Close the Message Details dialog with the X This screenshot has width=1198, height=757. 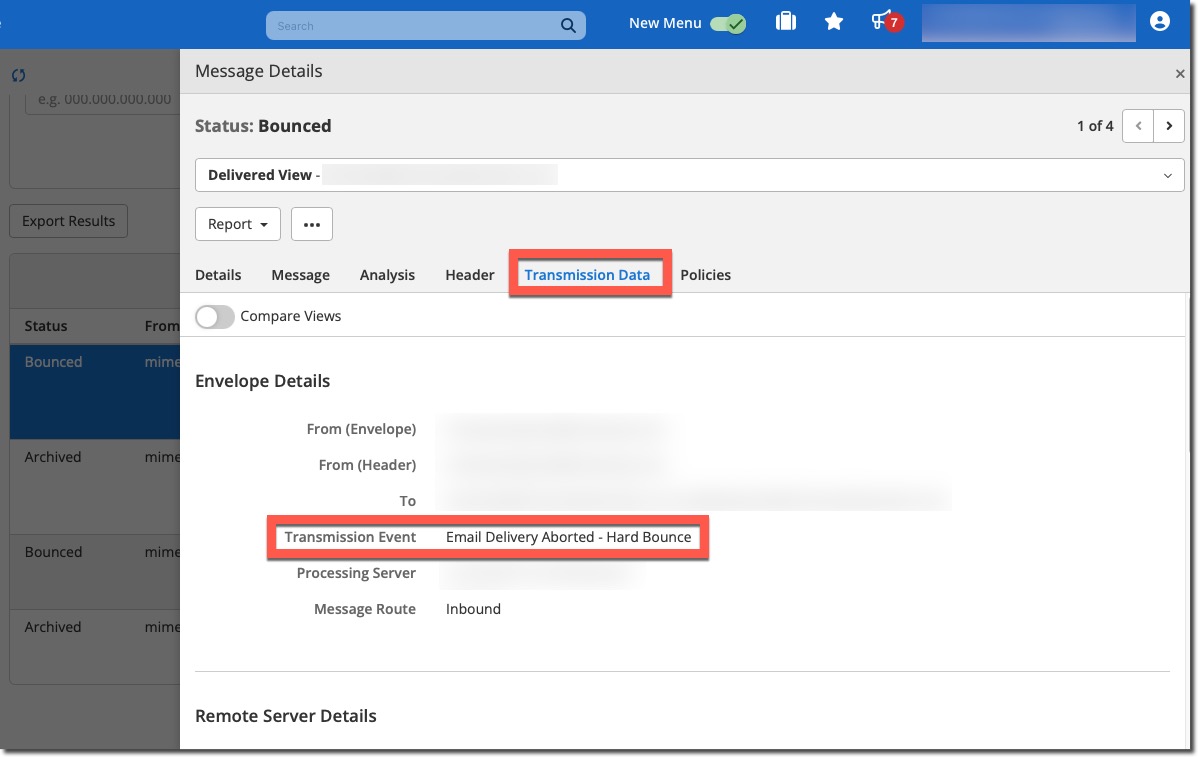pos(1180,73)
